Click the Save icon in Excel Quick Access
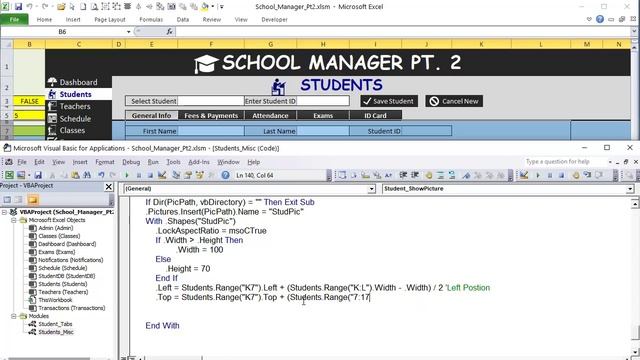The image size is (640, 360). pos(18,7)
